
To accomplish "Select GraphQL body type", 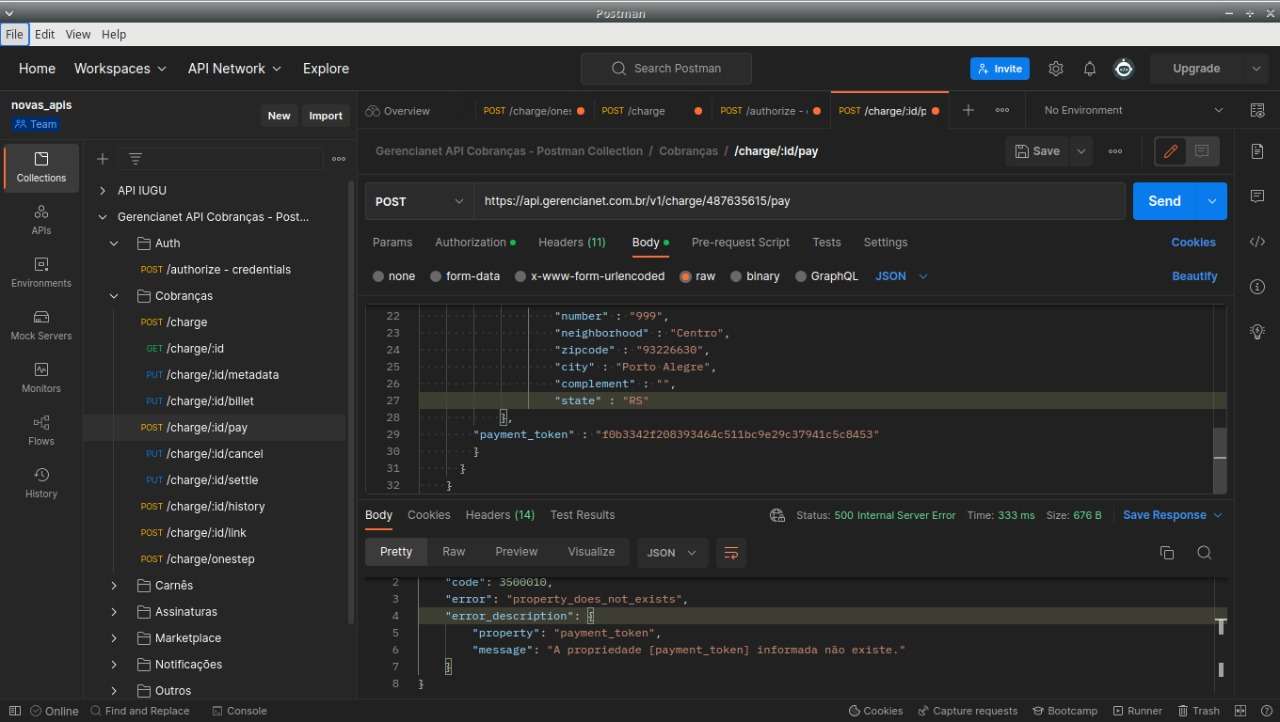I will click(x=801, y=276).
